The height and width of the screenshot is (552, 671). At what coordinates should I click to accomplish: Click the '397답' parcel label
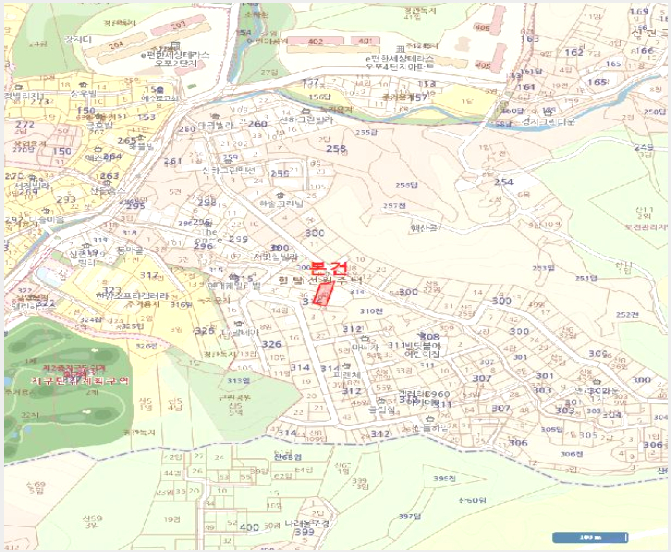coord(410,516)
